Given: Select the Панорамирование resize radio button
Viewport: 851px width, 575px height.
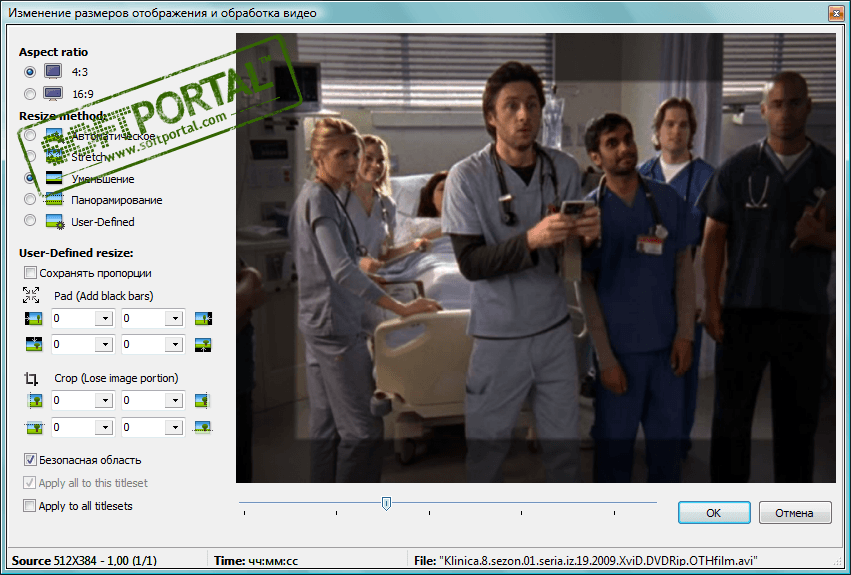Looking at the screenshot, I should pyautogui.click(x=30, y=199).
